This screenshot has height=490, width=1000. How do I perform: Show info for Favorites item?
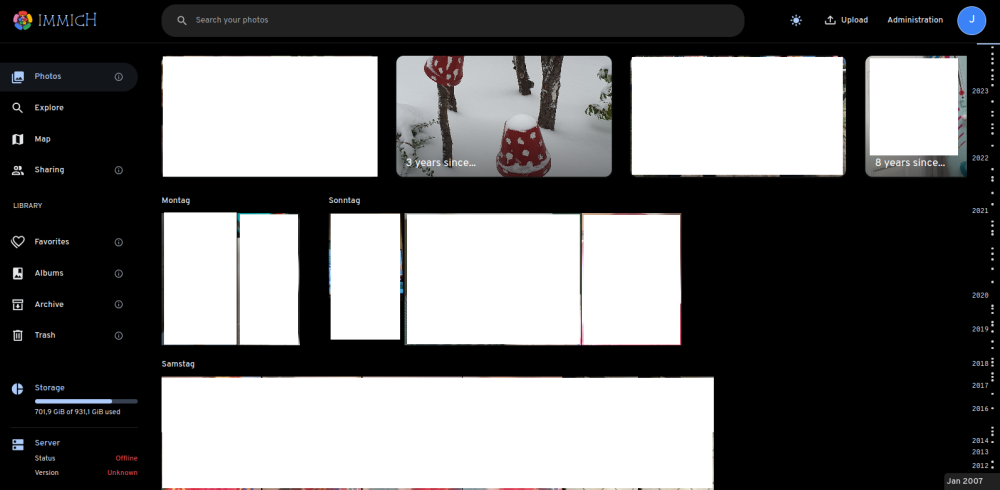click(x=119, y=242)
